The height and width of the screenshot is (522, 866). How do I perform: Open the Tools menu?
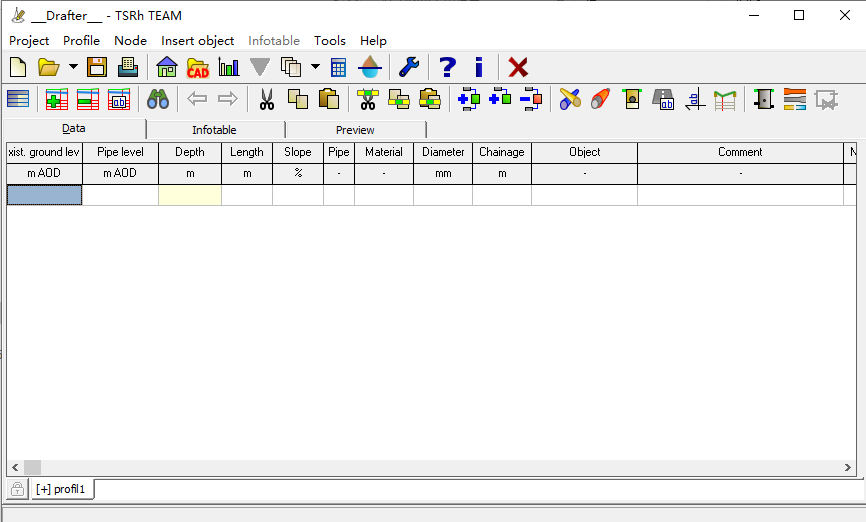(330, 41)
